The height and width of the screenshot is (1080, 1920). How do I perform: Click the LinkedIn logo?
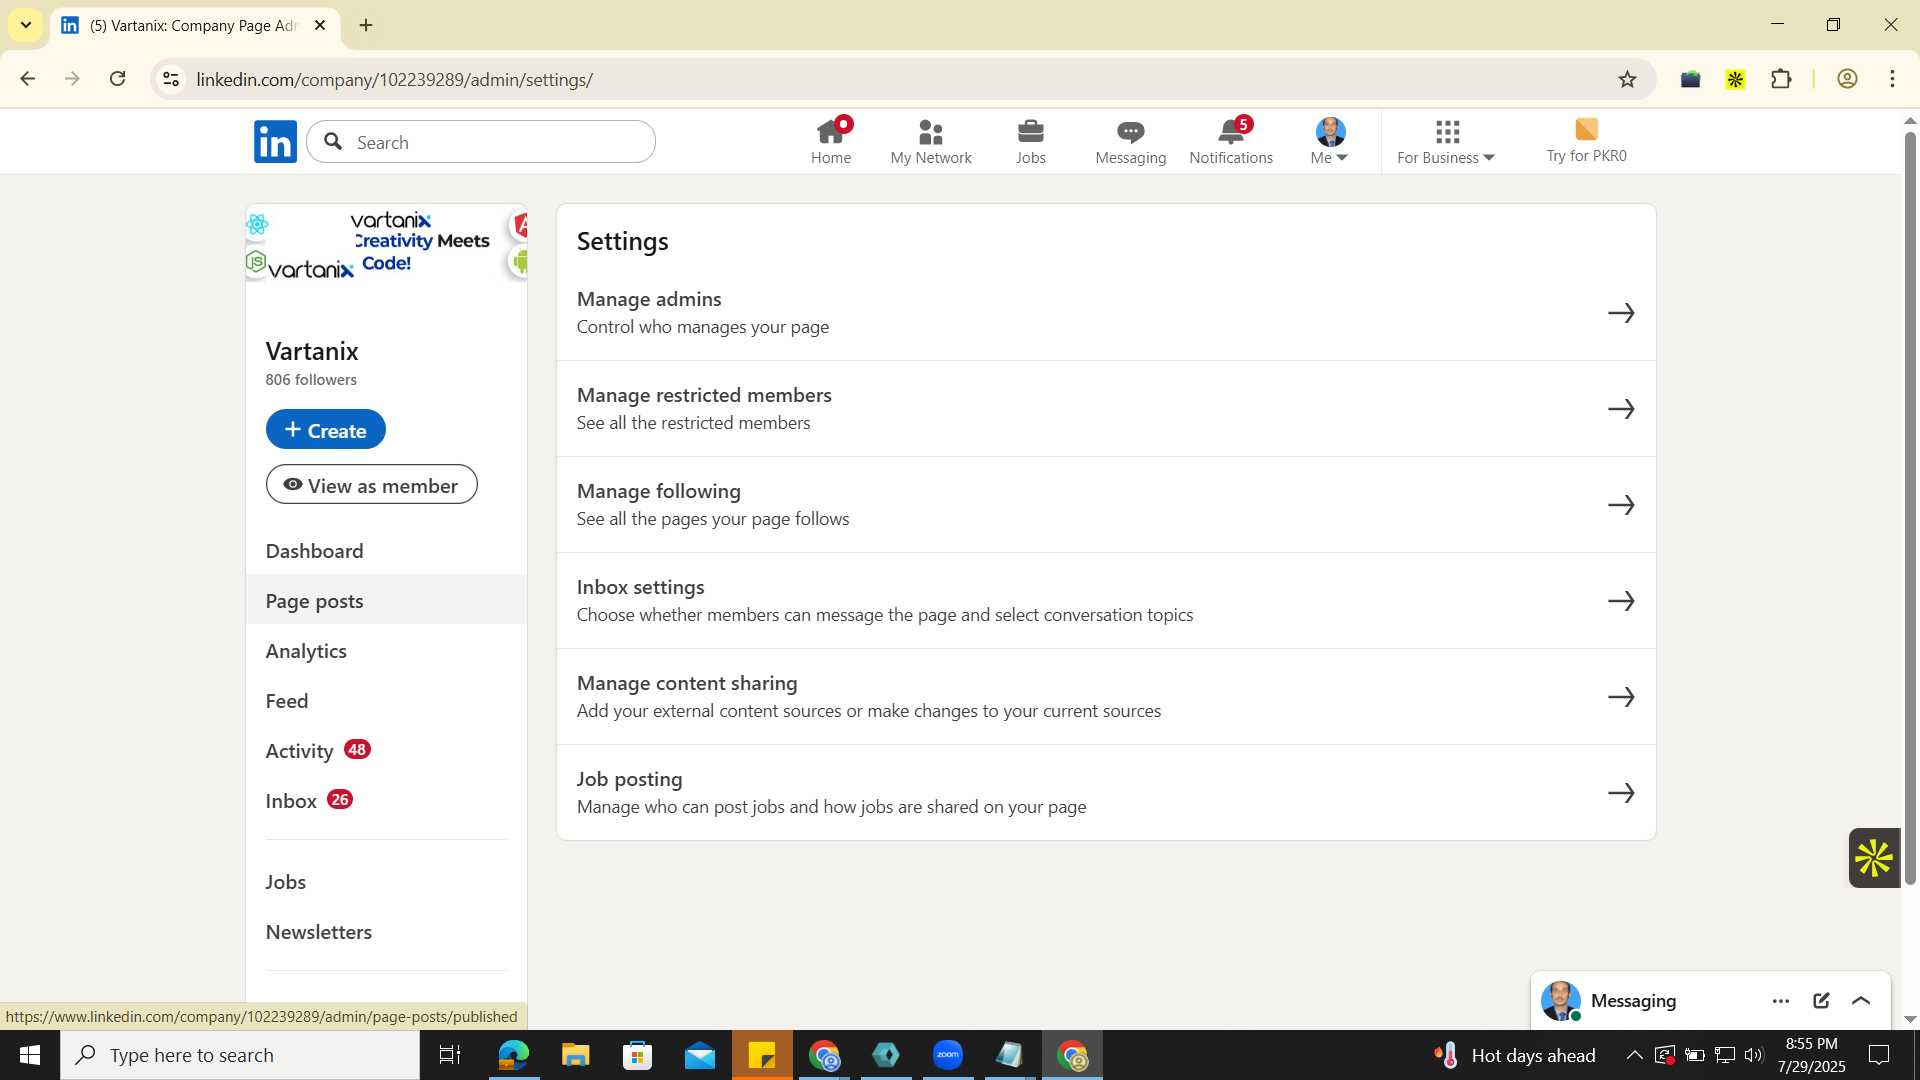[x=275, y=142]
